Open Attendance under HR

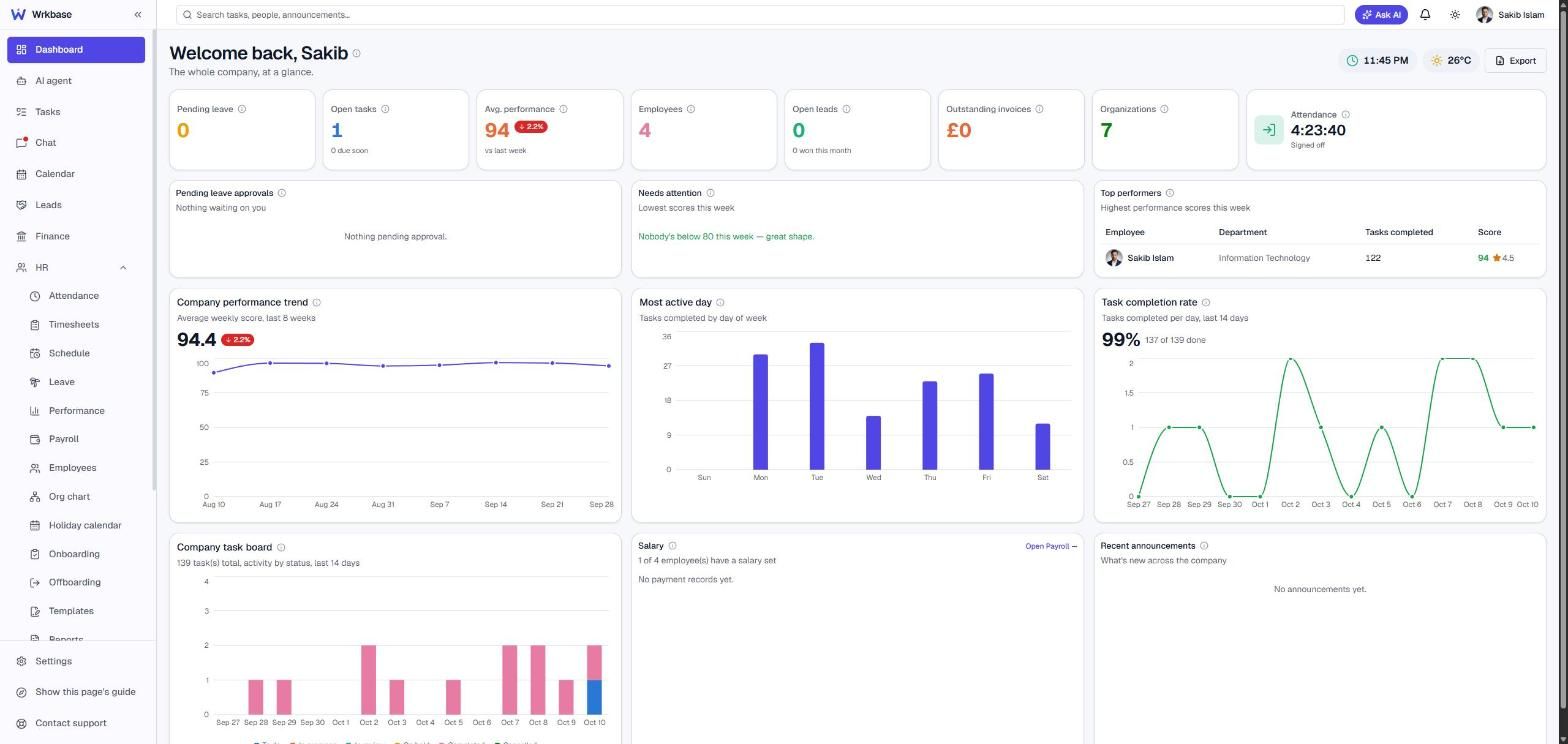83,296
